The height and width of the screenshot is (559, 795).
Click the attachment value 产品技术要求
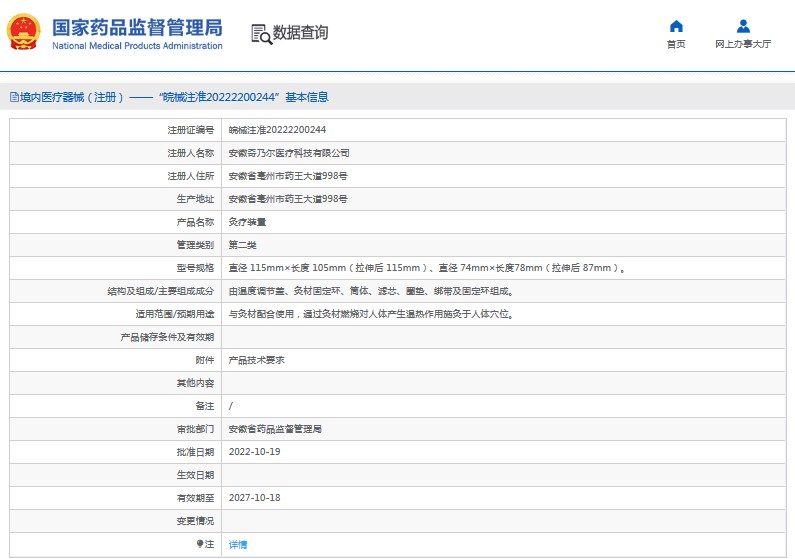tap(256, 360)
